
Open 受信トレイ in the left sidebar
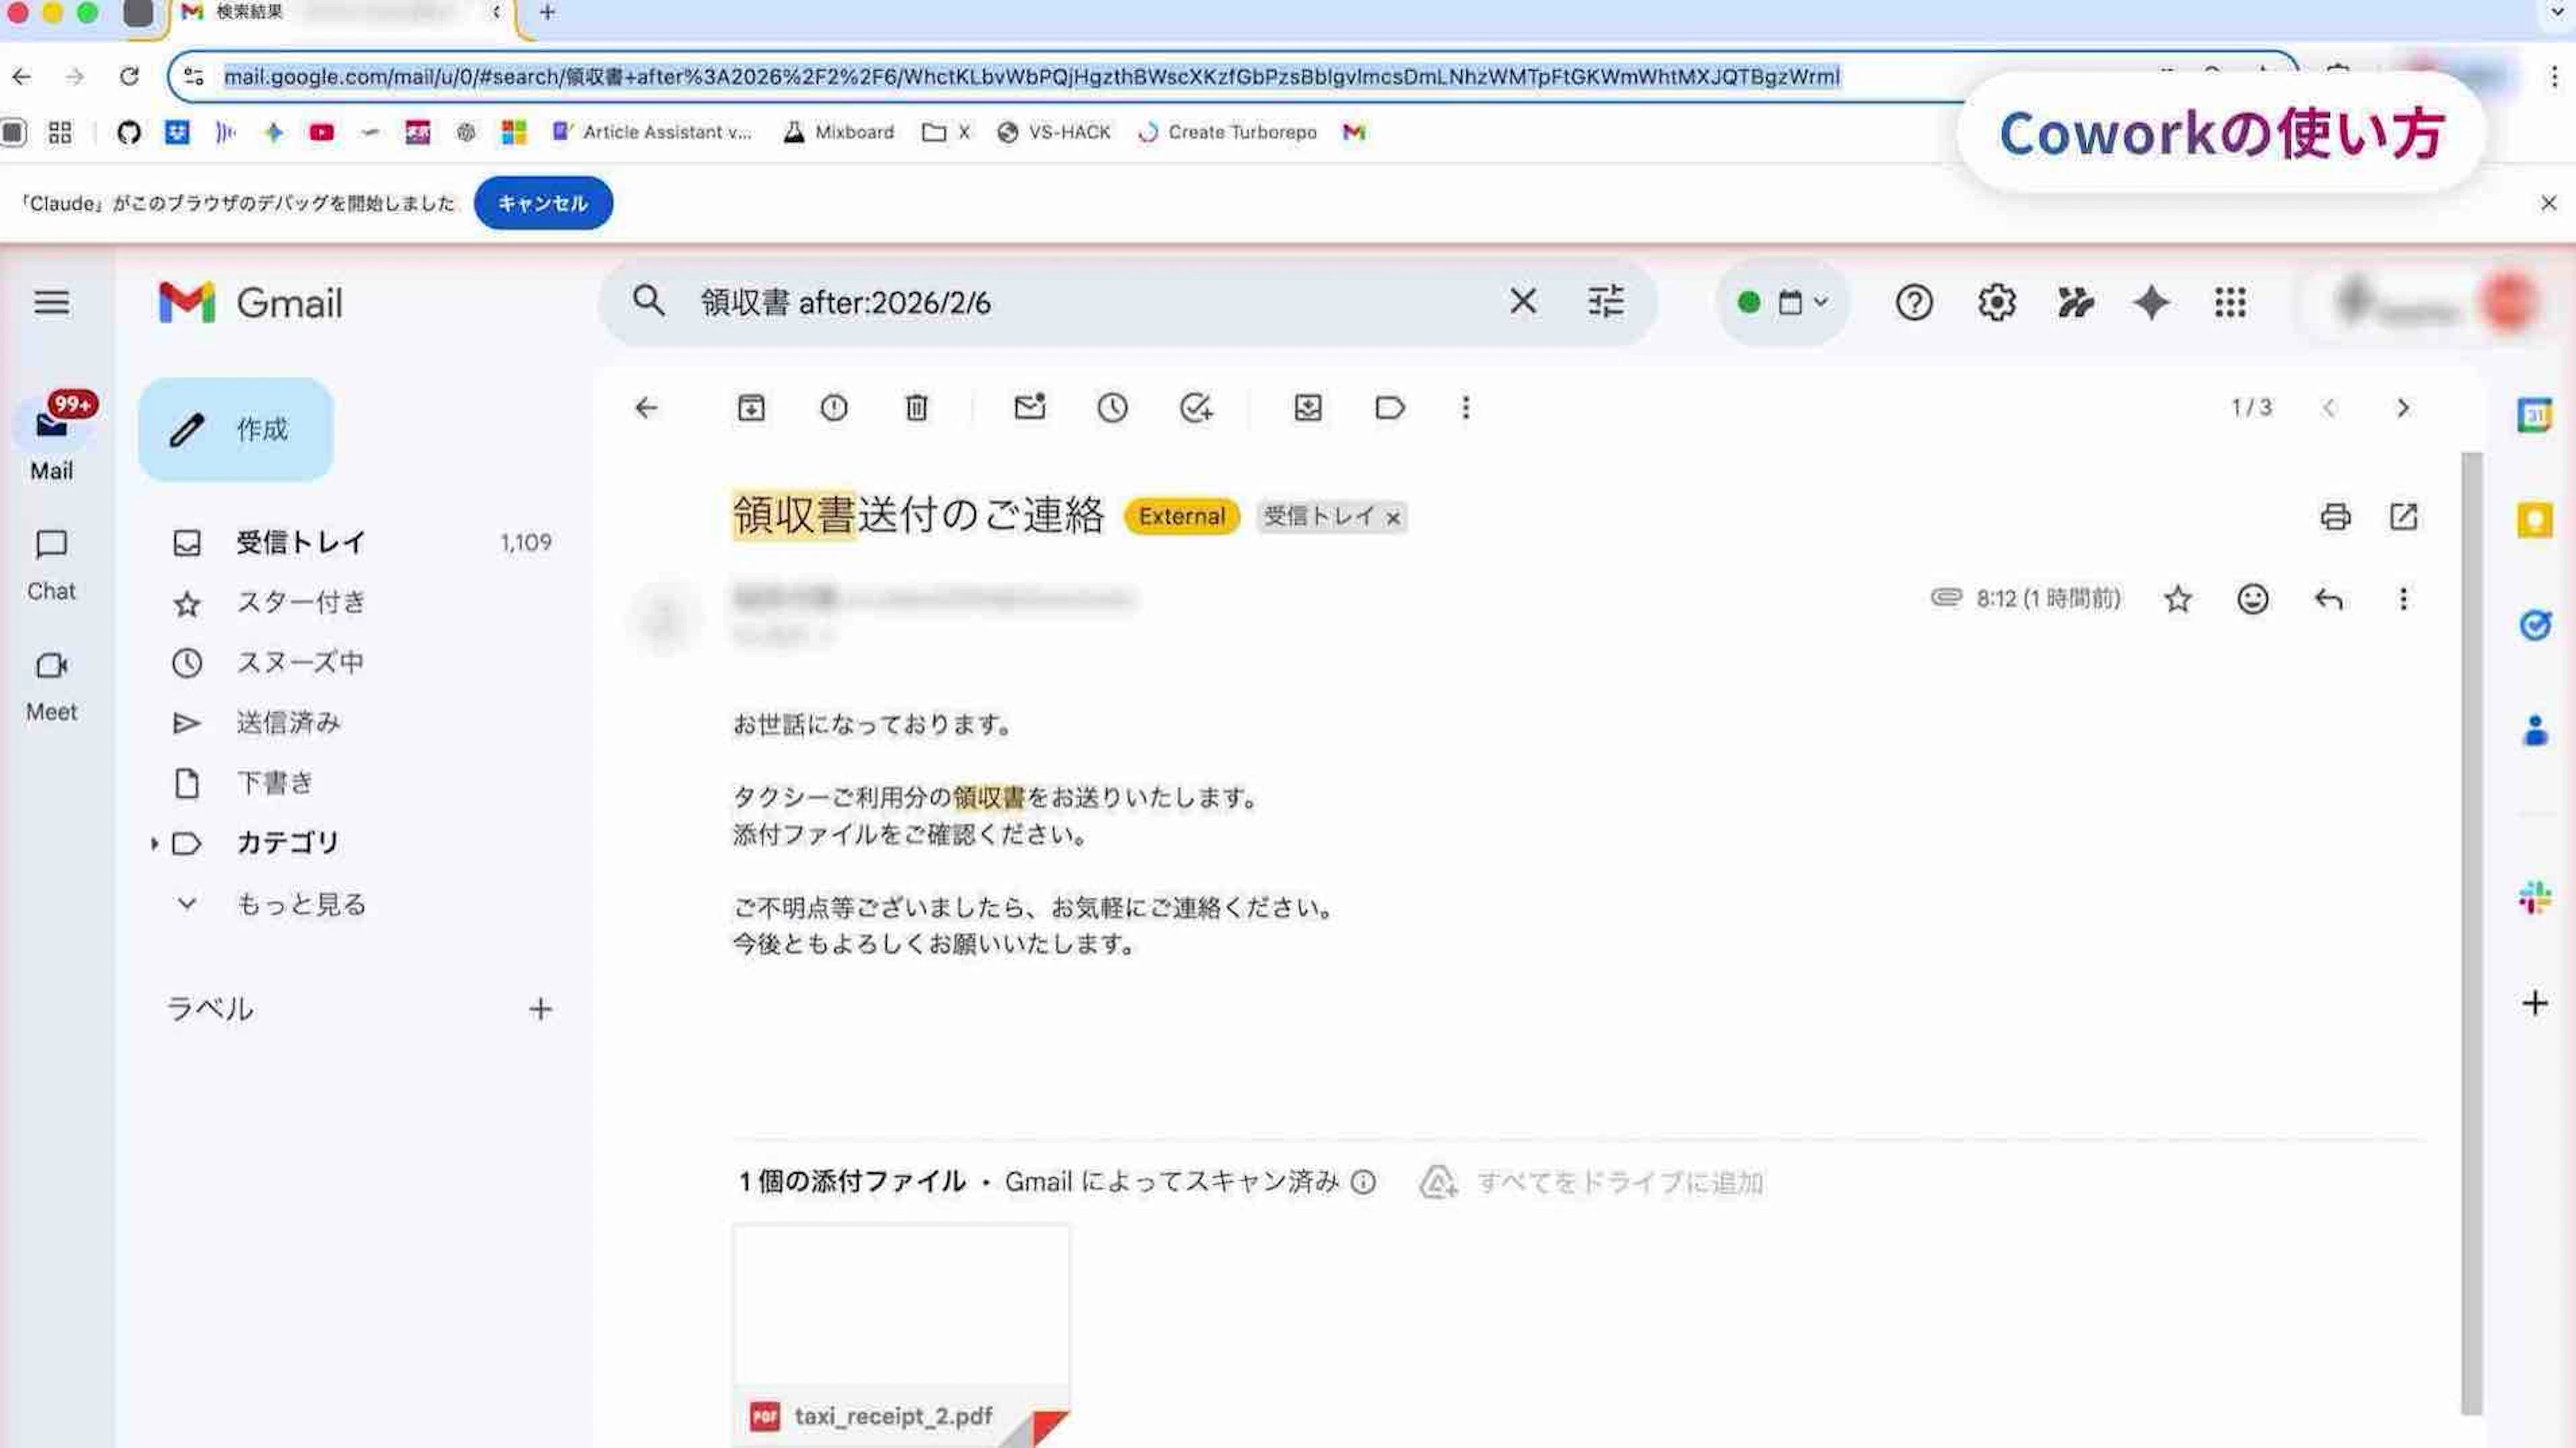coord(300,542)
